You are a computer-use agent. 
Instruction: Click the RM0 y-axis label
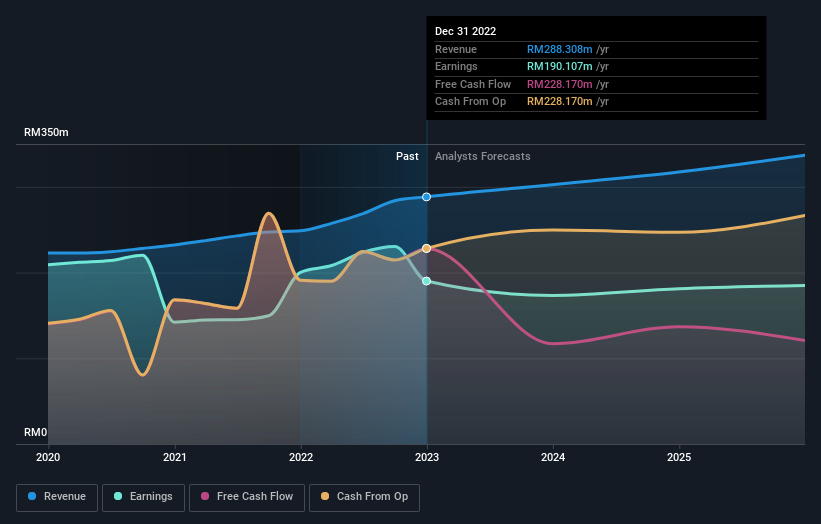coord(35,432)
